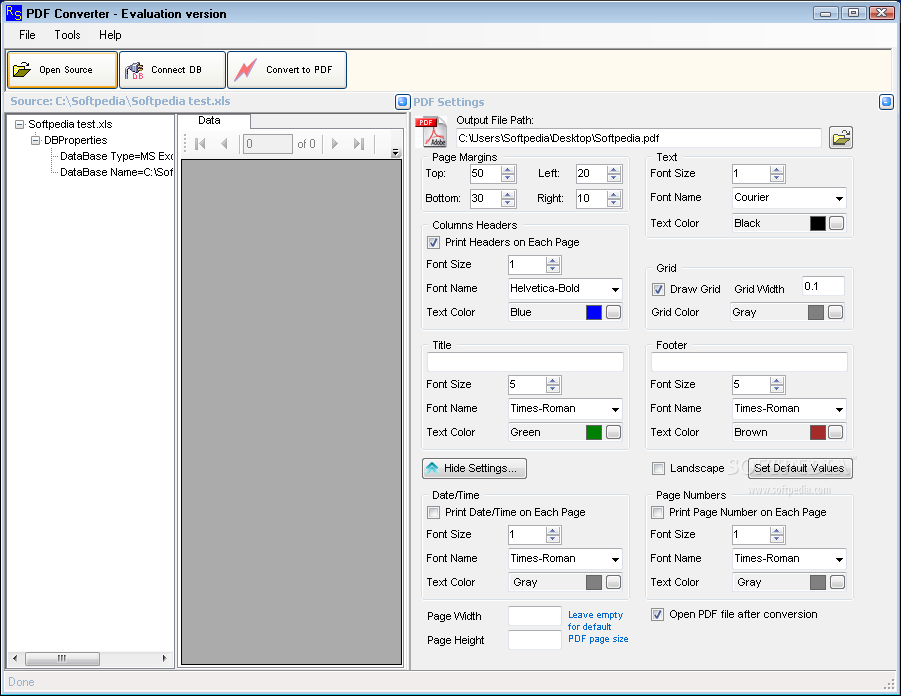
Task: Click the blue PDF Settings panel icon
Action: [x=886, y=102]
